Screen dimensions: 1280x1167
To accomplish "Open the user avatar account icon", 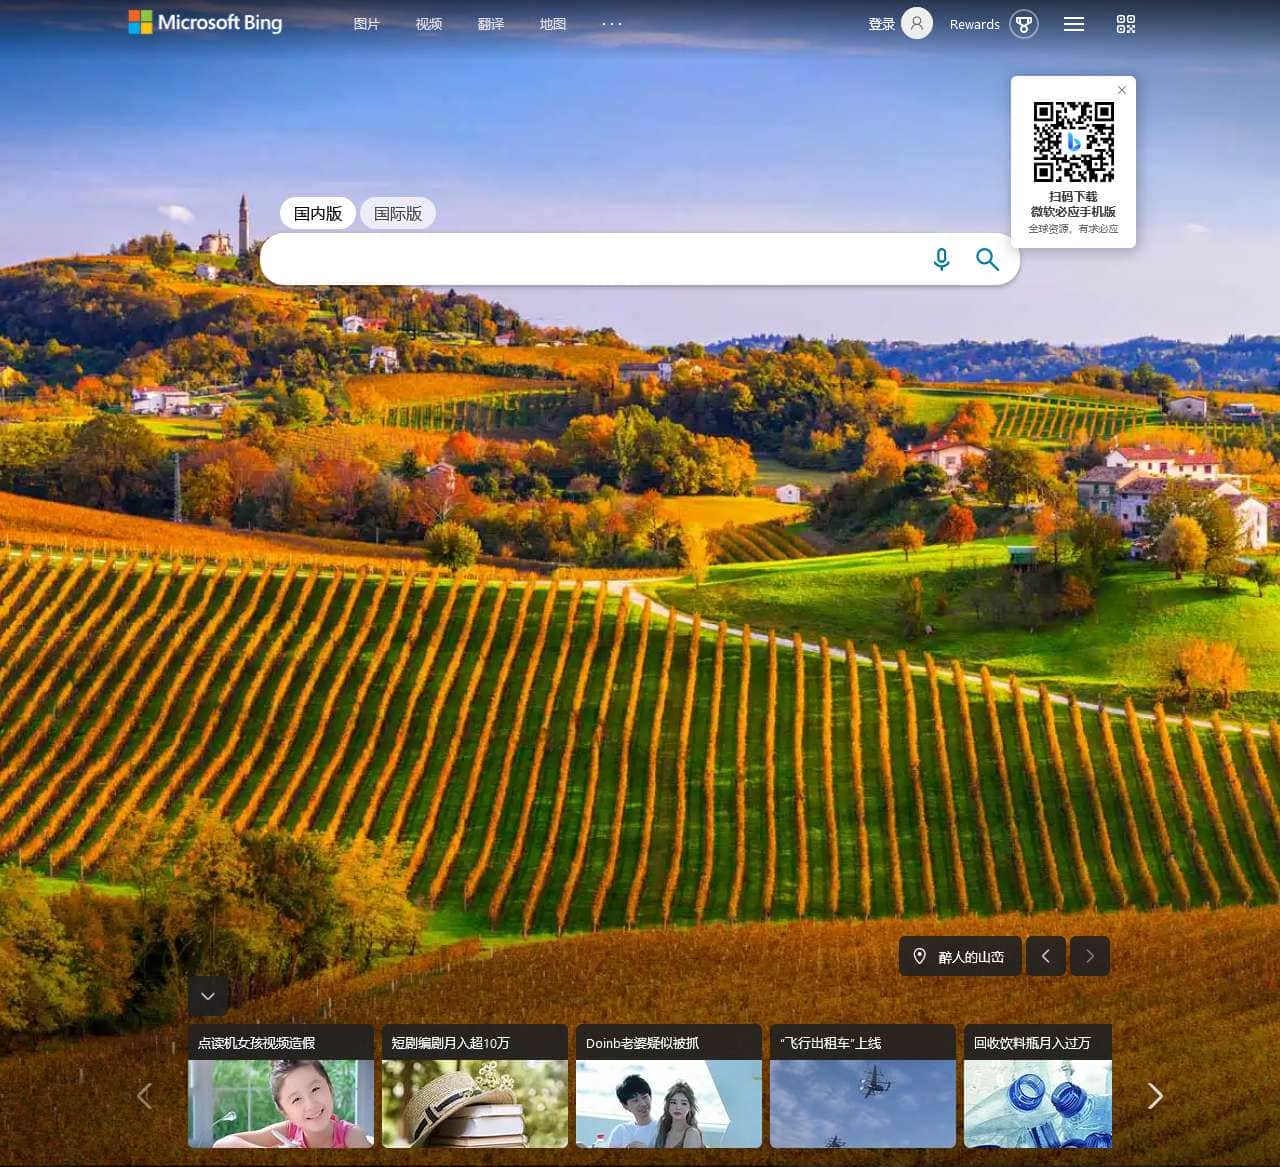I will (917, 23).
